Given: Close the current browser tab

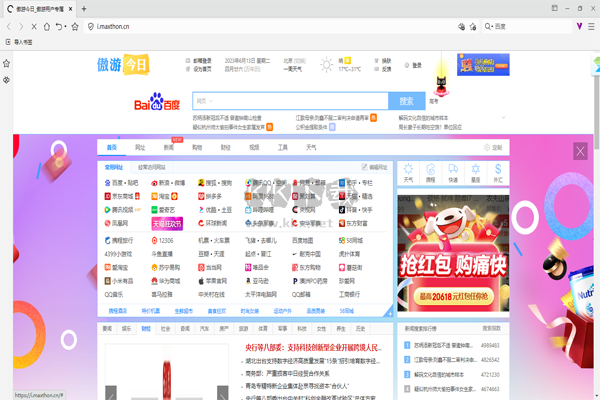Looking at the screenshot, I should (x=70, y=8).
